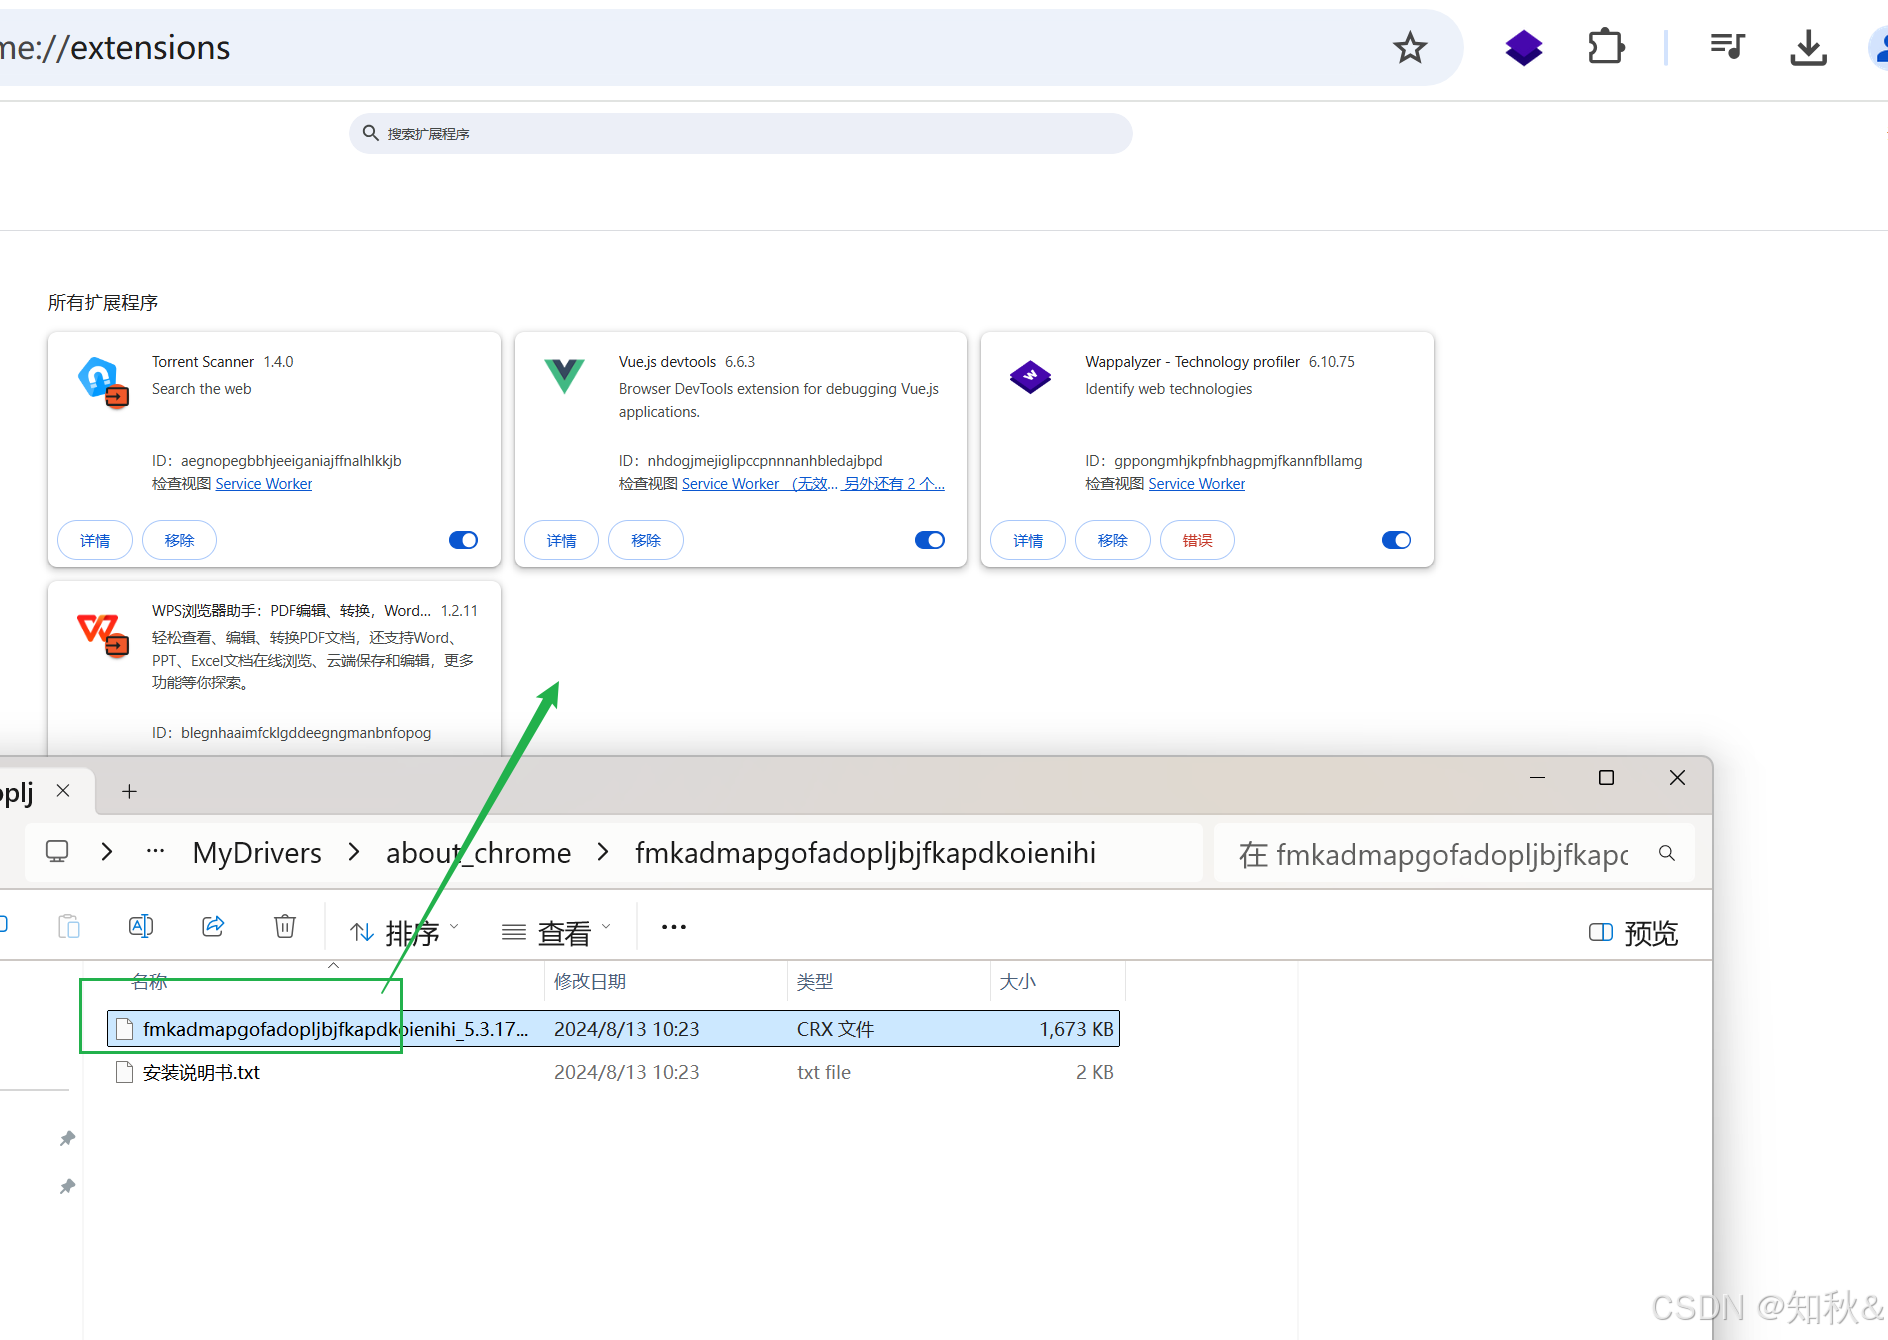
Task: Open 详情 for Wappalyzer
Action: tap(1028, 540)
